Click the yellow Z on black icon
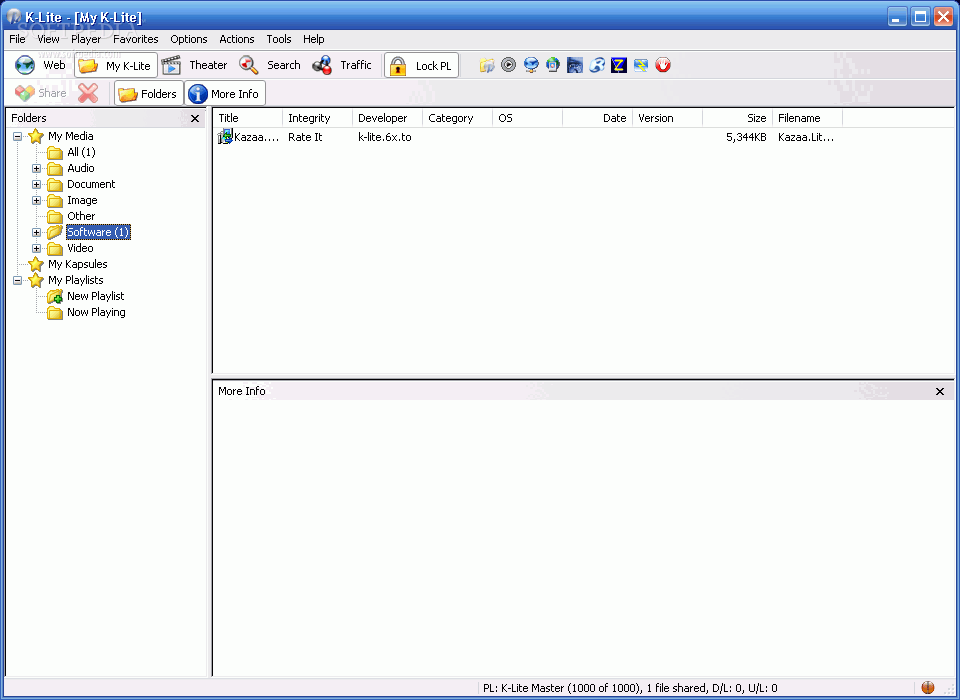960x700 pixels. coord(619,65)
